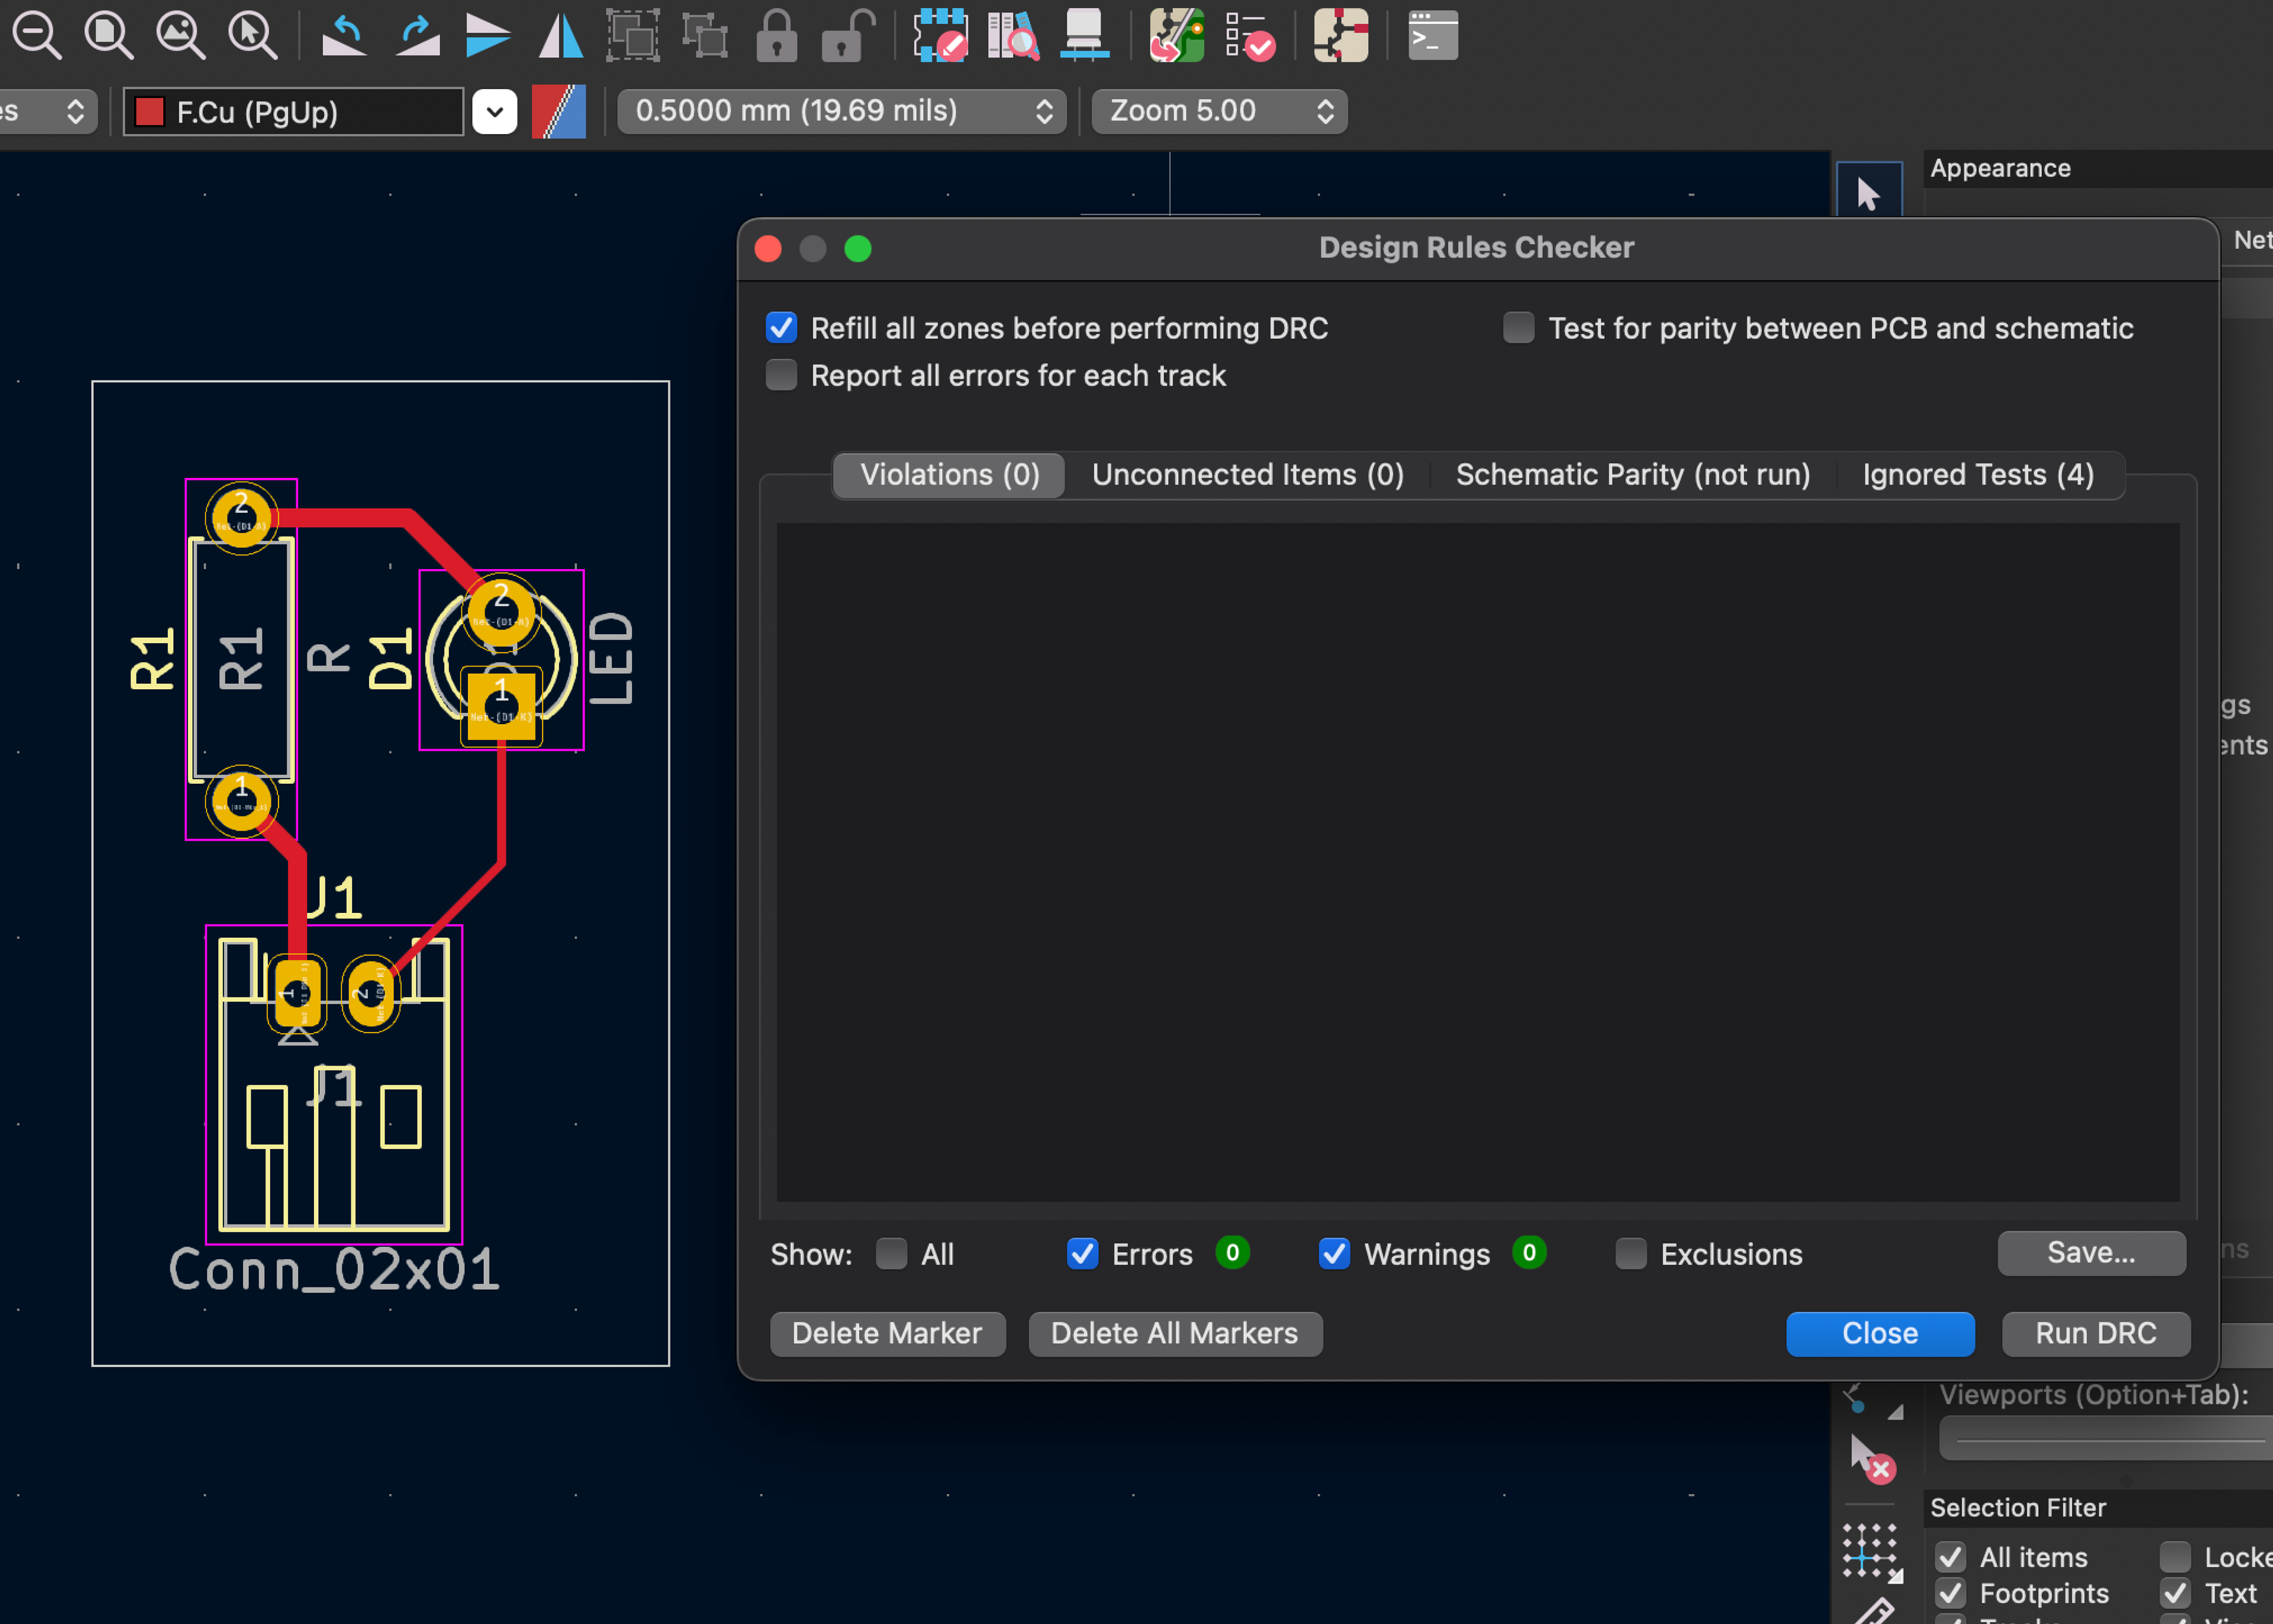This screenshot has width=2273, height=1624.
Task: Click the Delete All Markers button
Action: click(1174, 1333)
